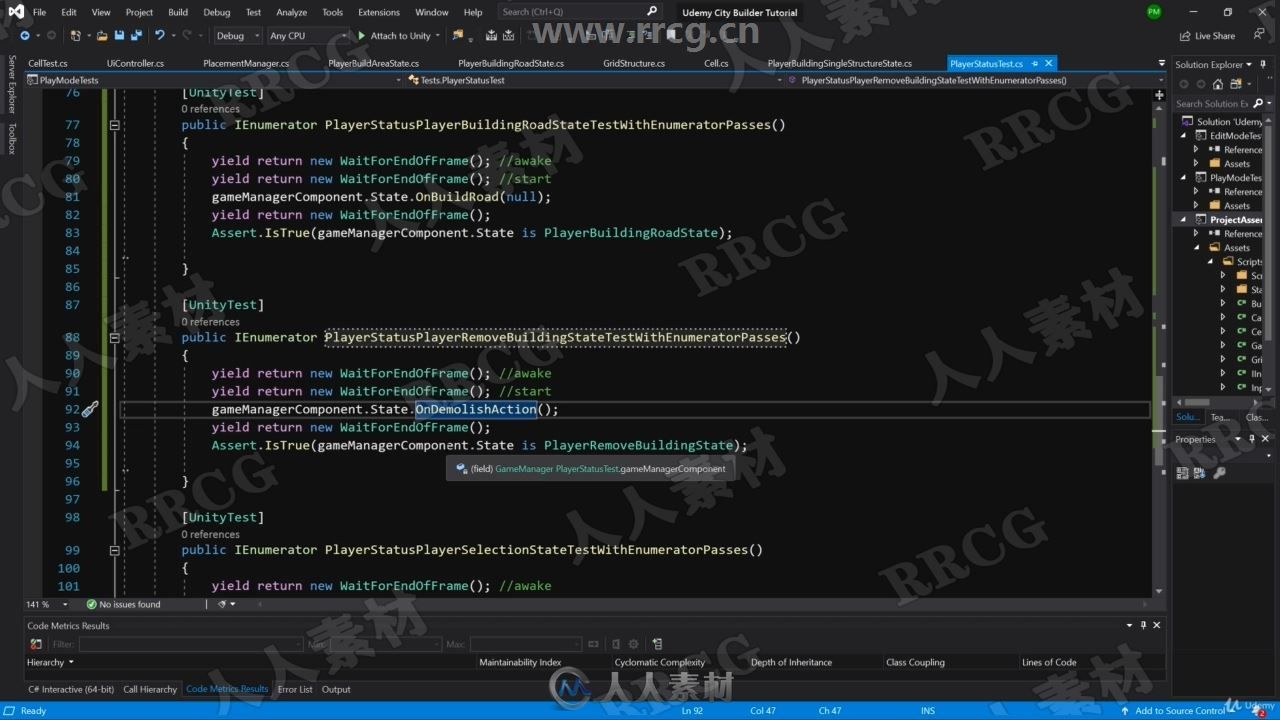The width and height of the screenshot is (1280, 720).
Task: Click the Save All icon
Action: pos(135,36)
